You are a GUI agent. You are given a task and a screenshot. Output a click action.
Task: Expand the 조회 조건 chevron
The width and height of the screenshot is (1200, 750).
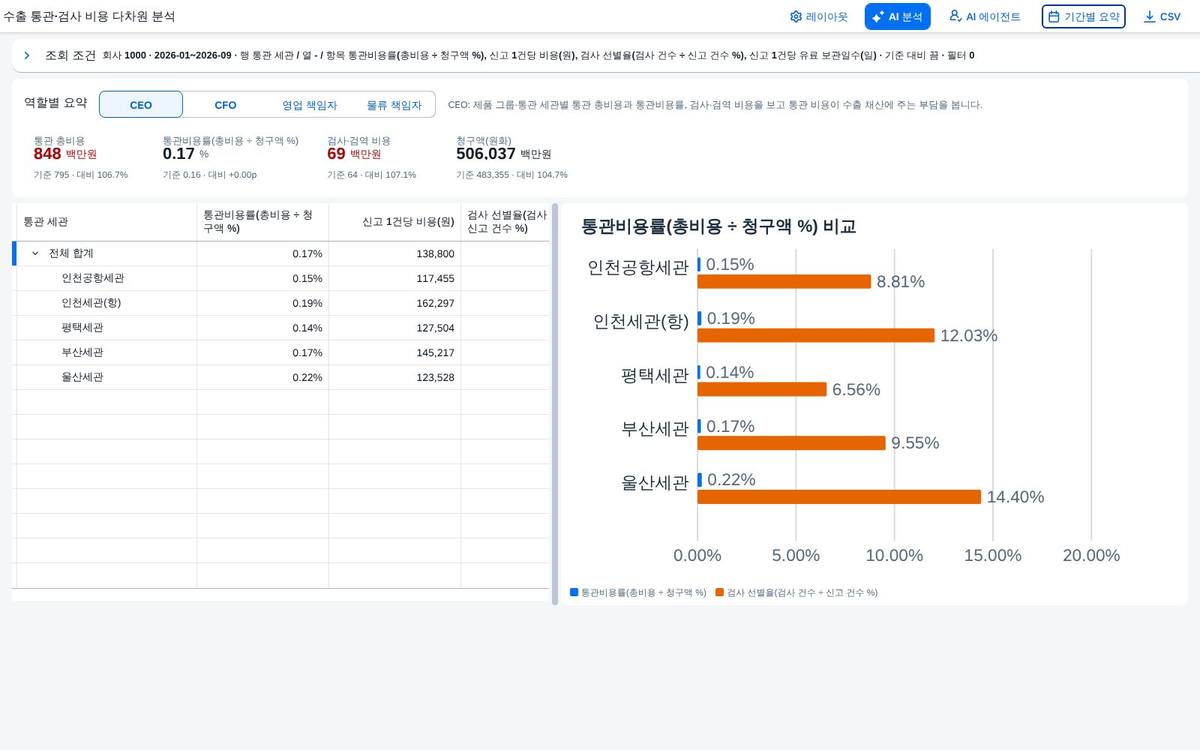pos(27,55)
